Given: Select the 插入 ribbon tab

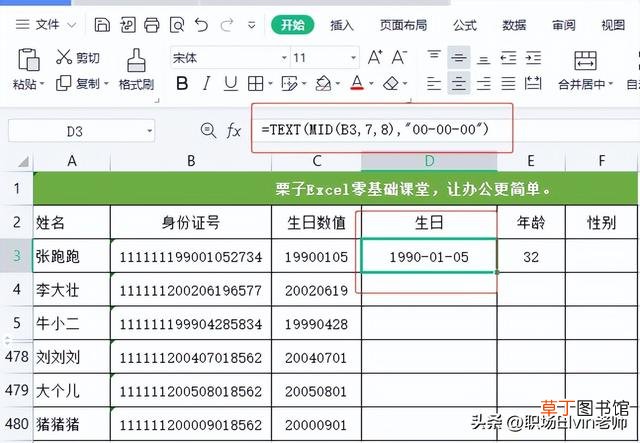Looking at the screenshot, I should [x=342, y=25].
